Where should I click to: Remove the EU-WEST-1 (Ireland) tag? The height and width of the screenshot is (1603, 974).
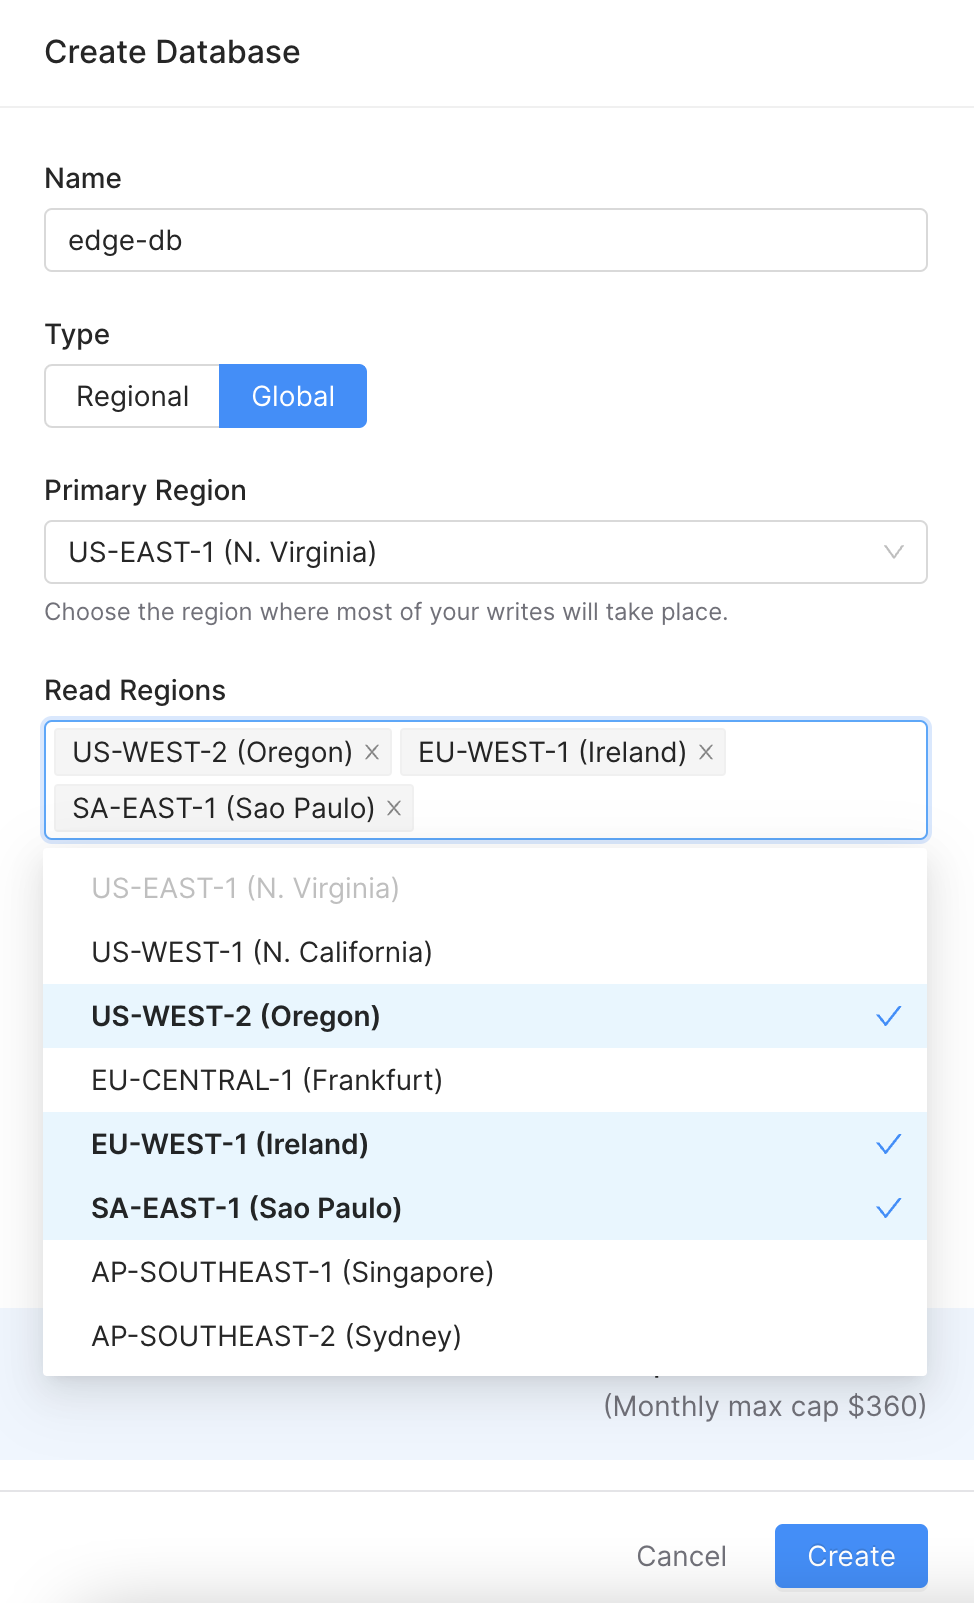706,752
